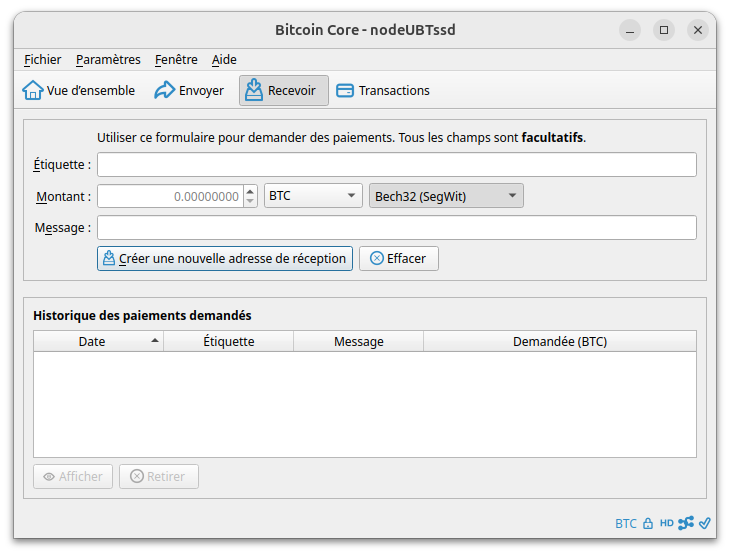Click the wallet encryption lock icon
The width and height of the screenshot is (730, 555).
[648, 523]
